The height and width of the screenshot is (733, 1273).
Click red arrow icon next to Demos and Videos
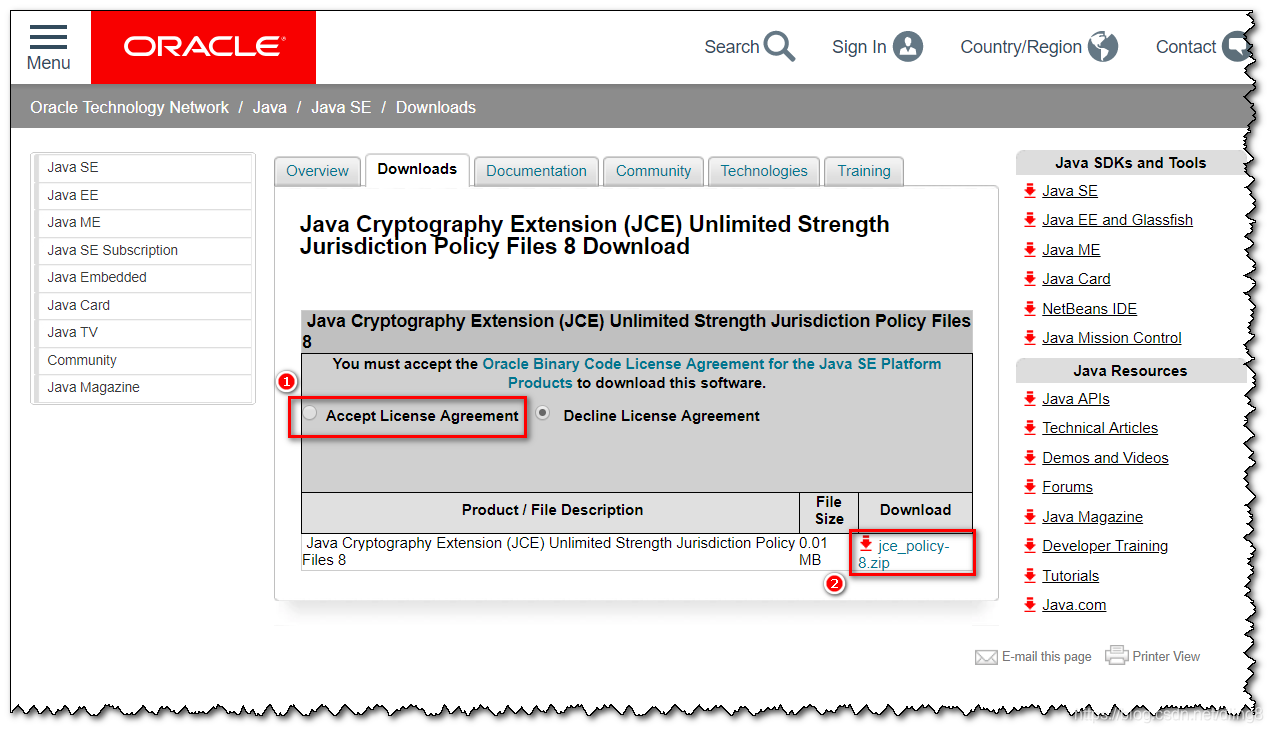coord(1030,457)
